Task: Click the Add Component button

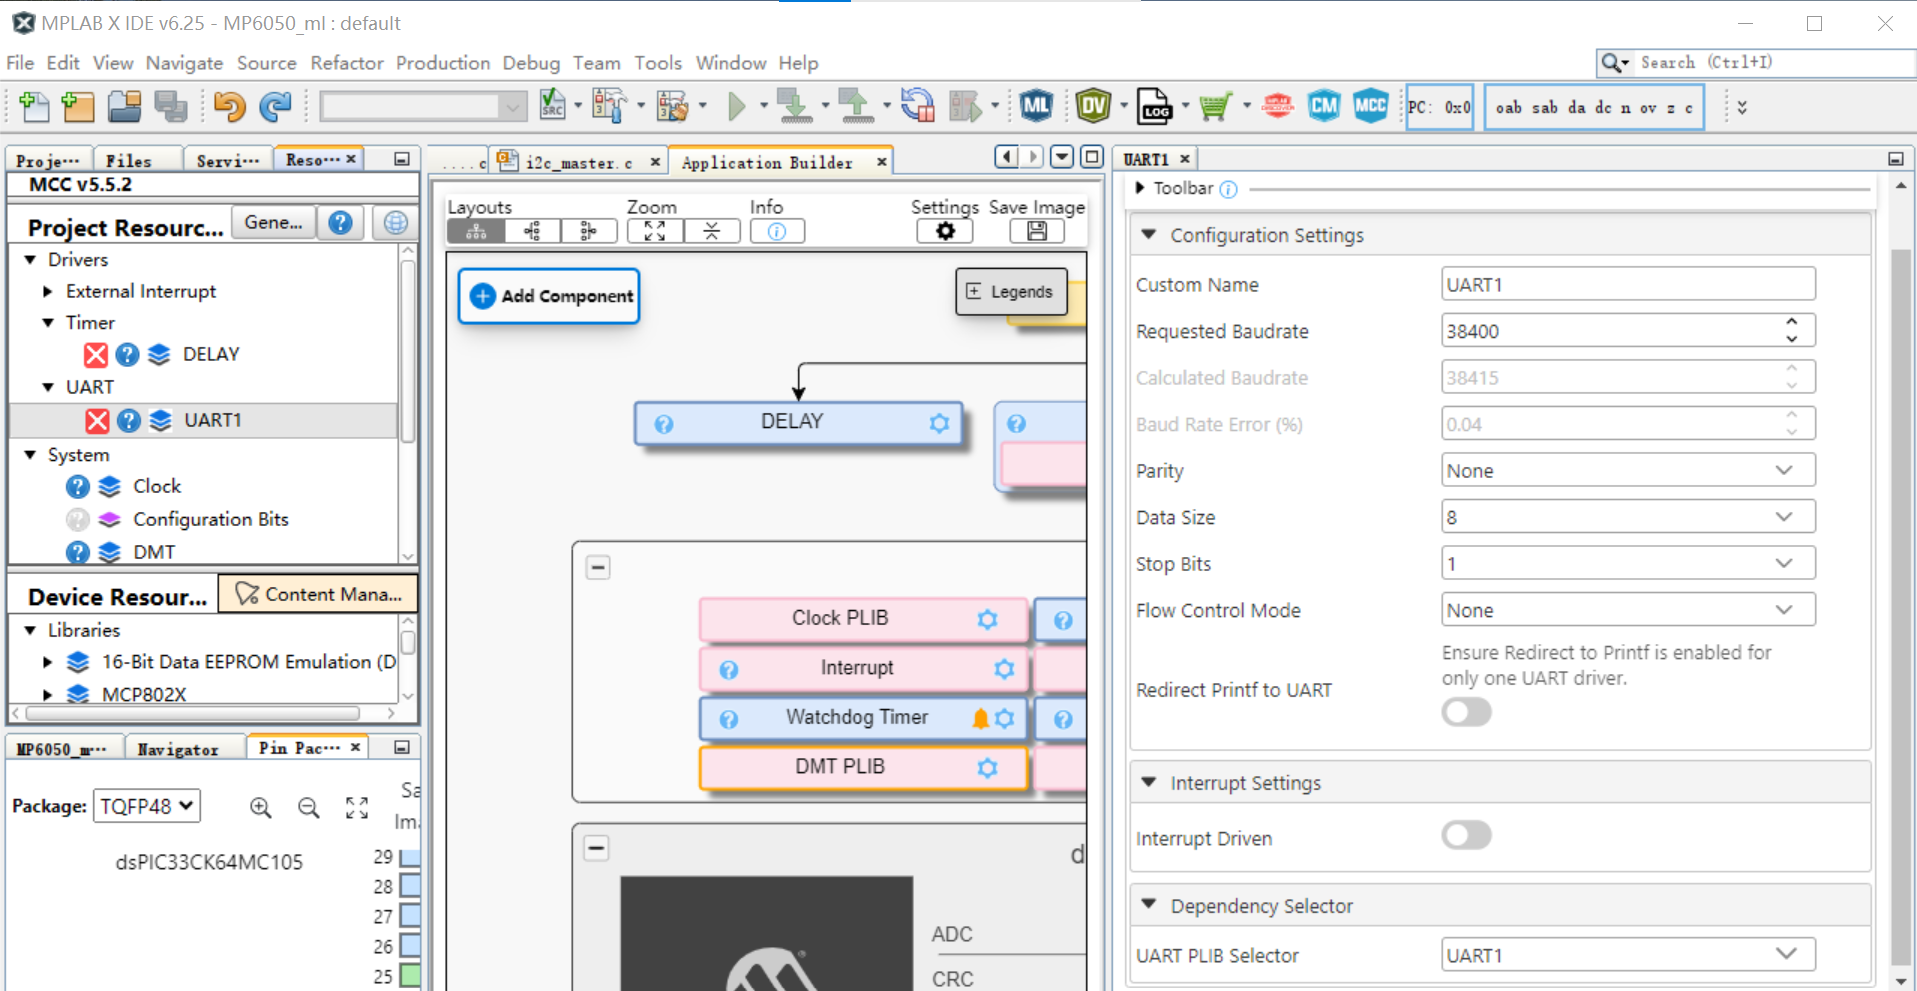Action: (549, 296)
